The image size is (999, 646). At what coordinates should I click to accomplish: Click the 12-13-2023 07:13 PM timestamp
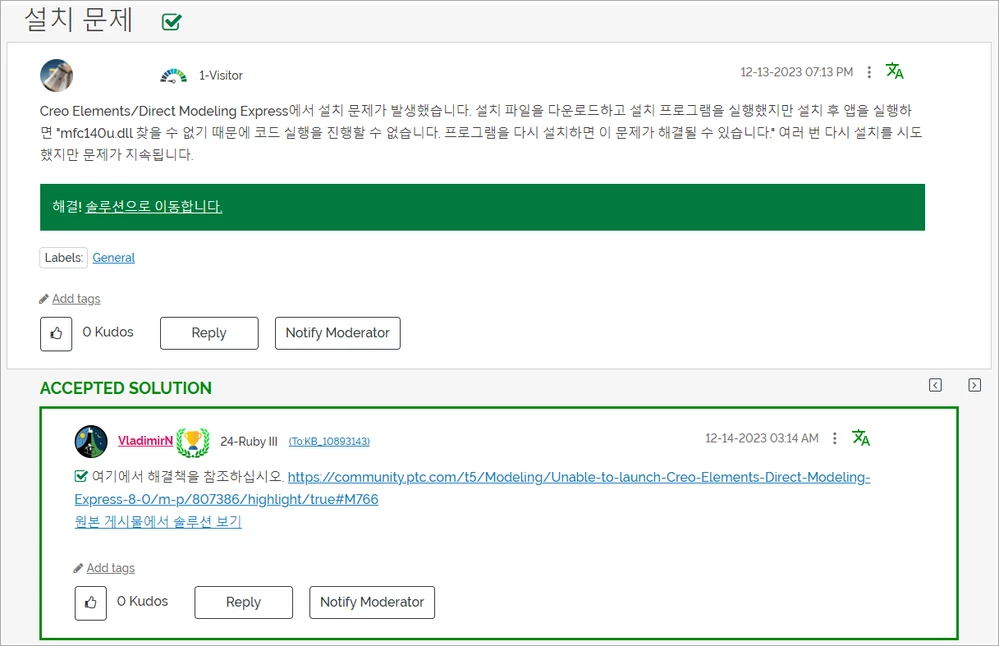[796, 72]
